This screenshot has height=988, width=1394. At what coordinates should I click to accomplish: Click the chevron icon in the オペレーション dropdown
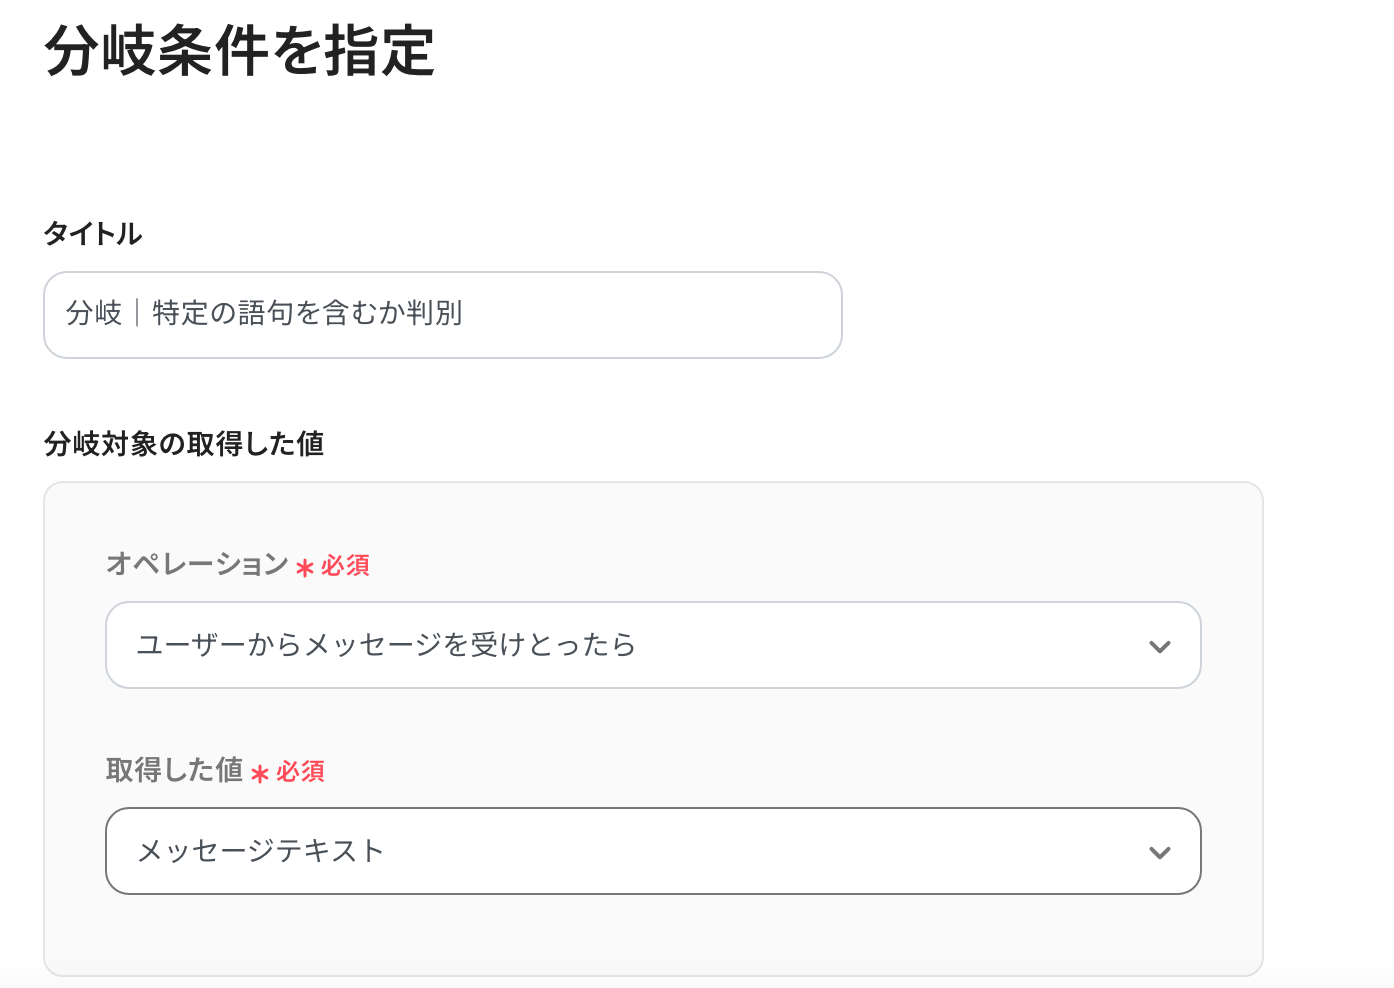[1159, 647]
